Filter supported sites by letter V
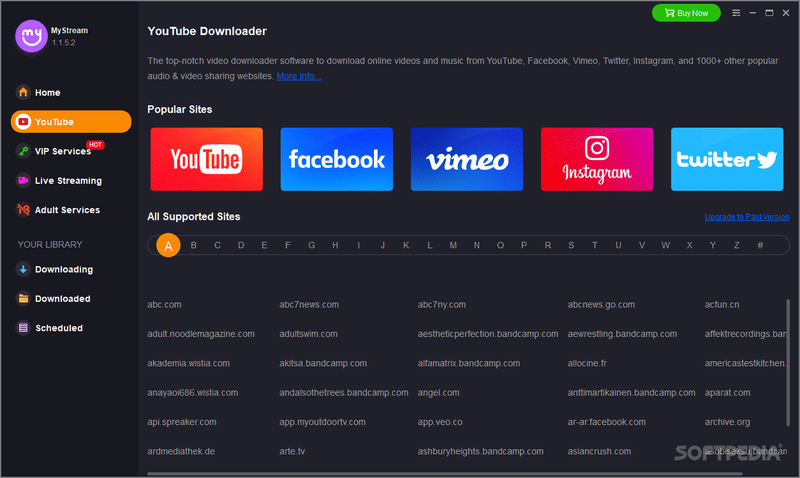 coord(642,245)
